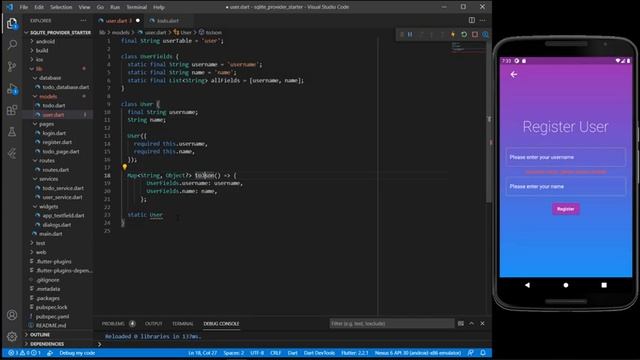Open editor More Actions ellipsis
Viewport: 640px width, 360px height.
(x=483, y=20)
